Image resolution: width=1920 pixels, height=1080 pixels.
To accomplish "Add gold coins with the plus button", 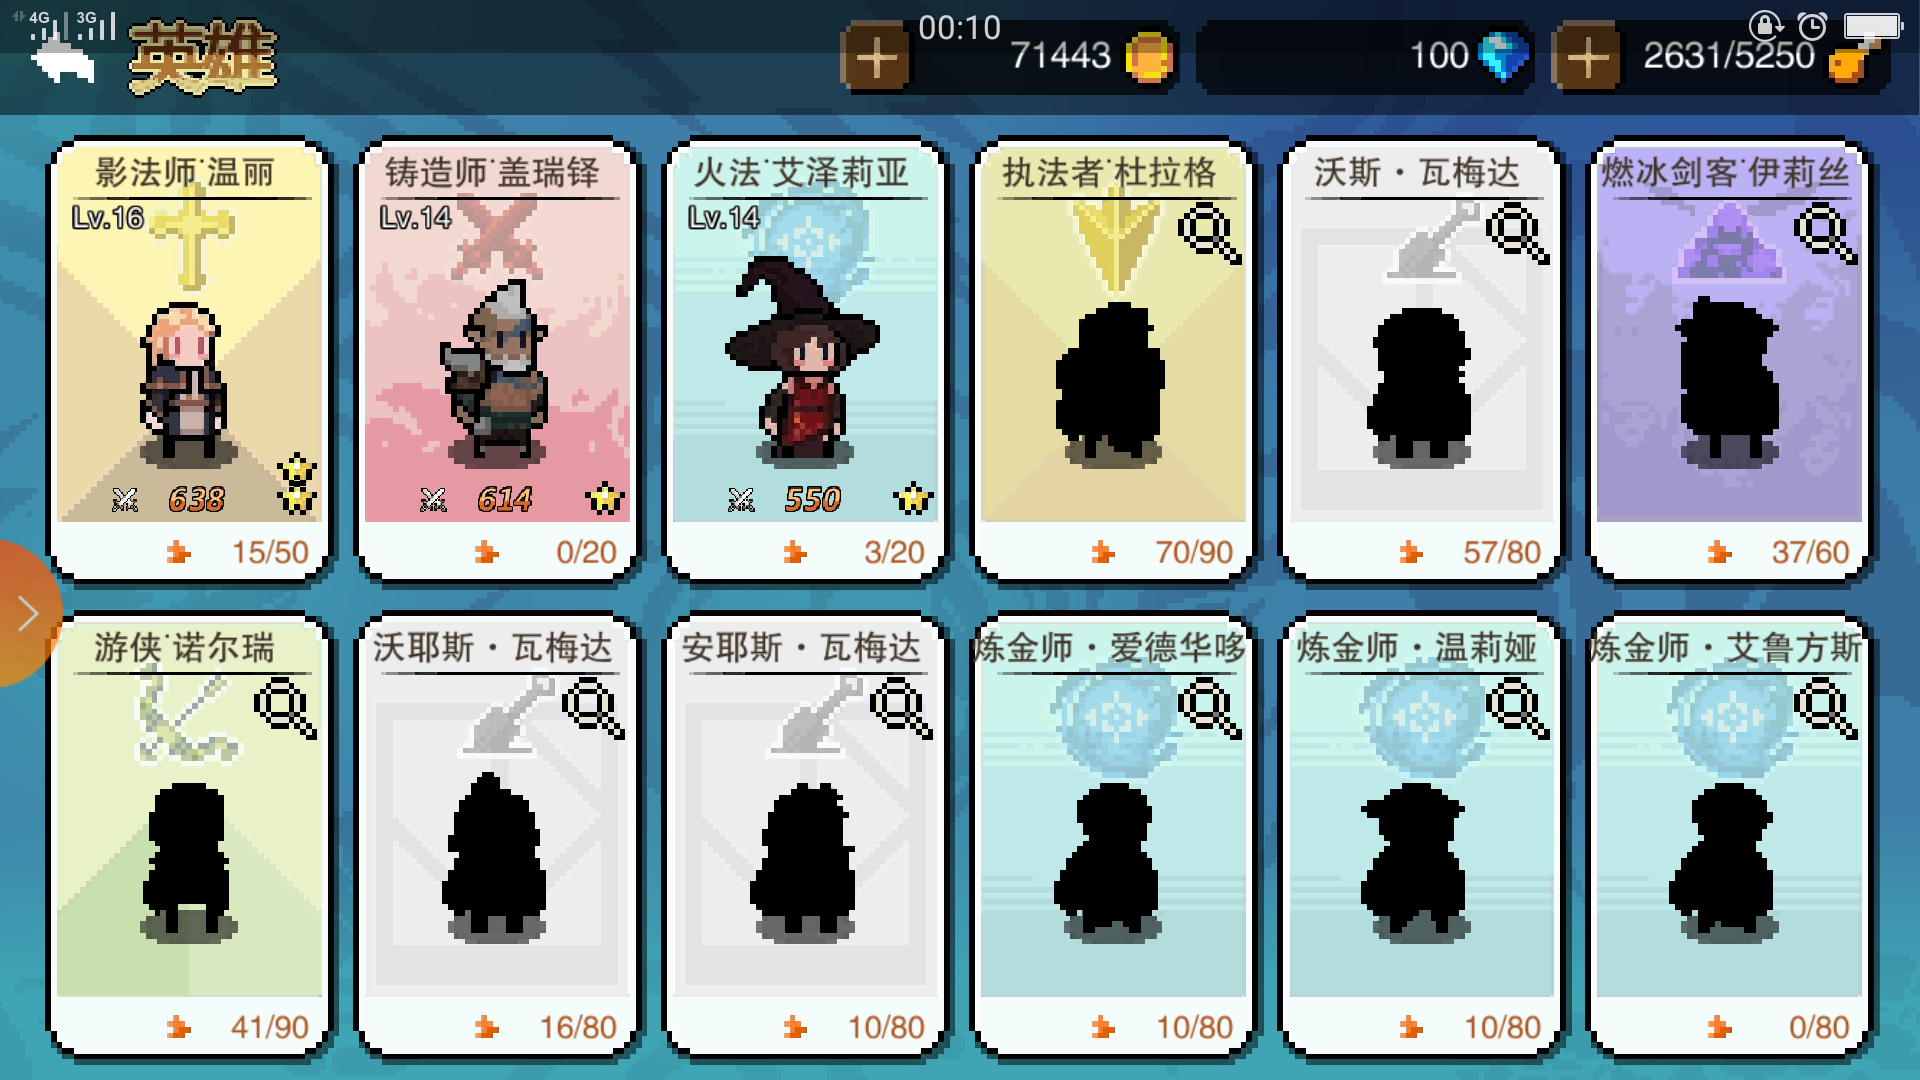I will 876,58.
